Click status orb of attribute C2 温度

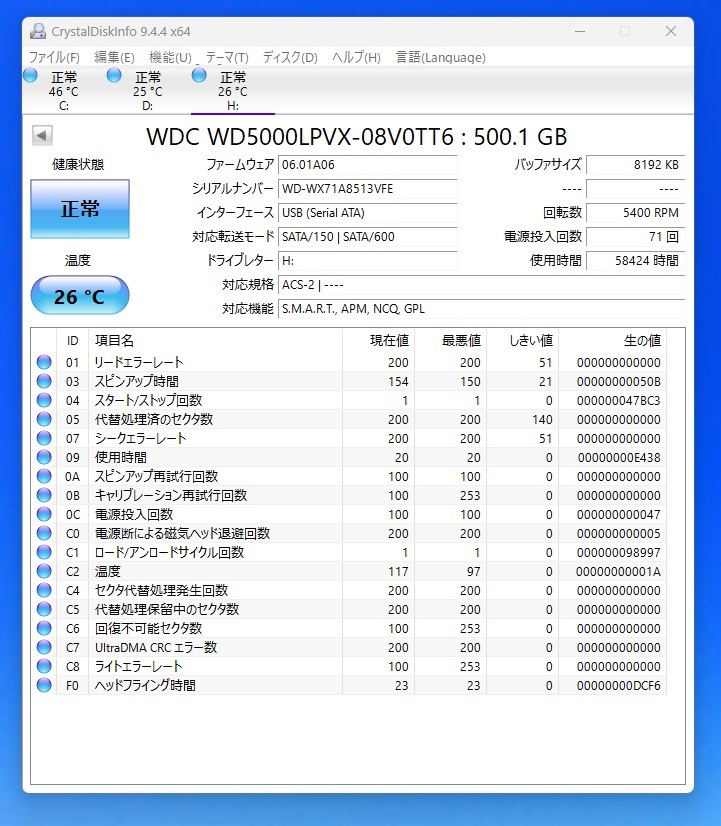point(44,571)
